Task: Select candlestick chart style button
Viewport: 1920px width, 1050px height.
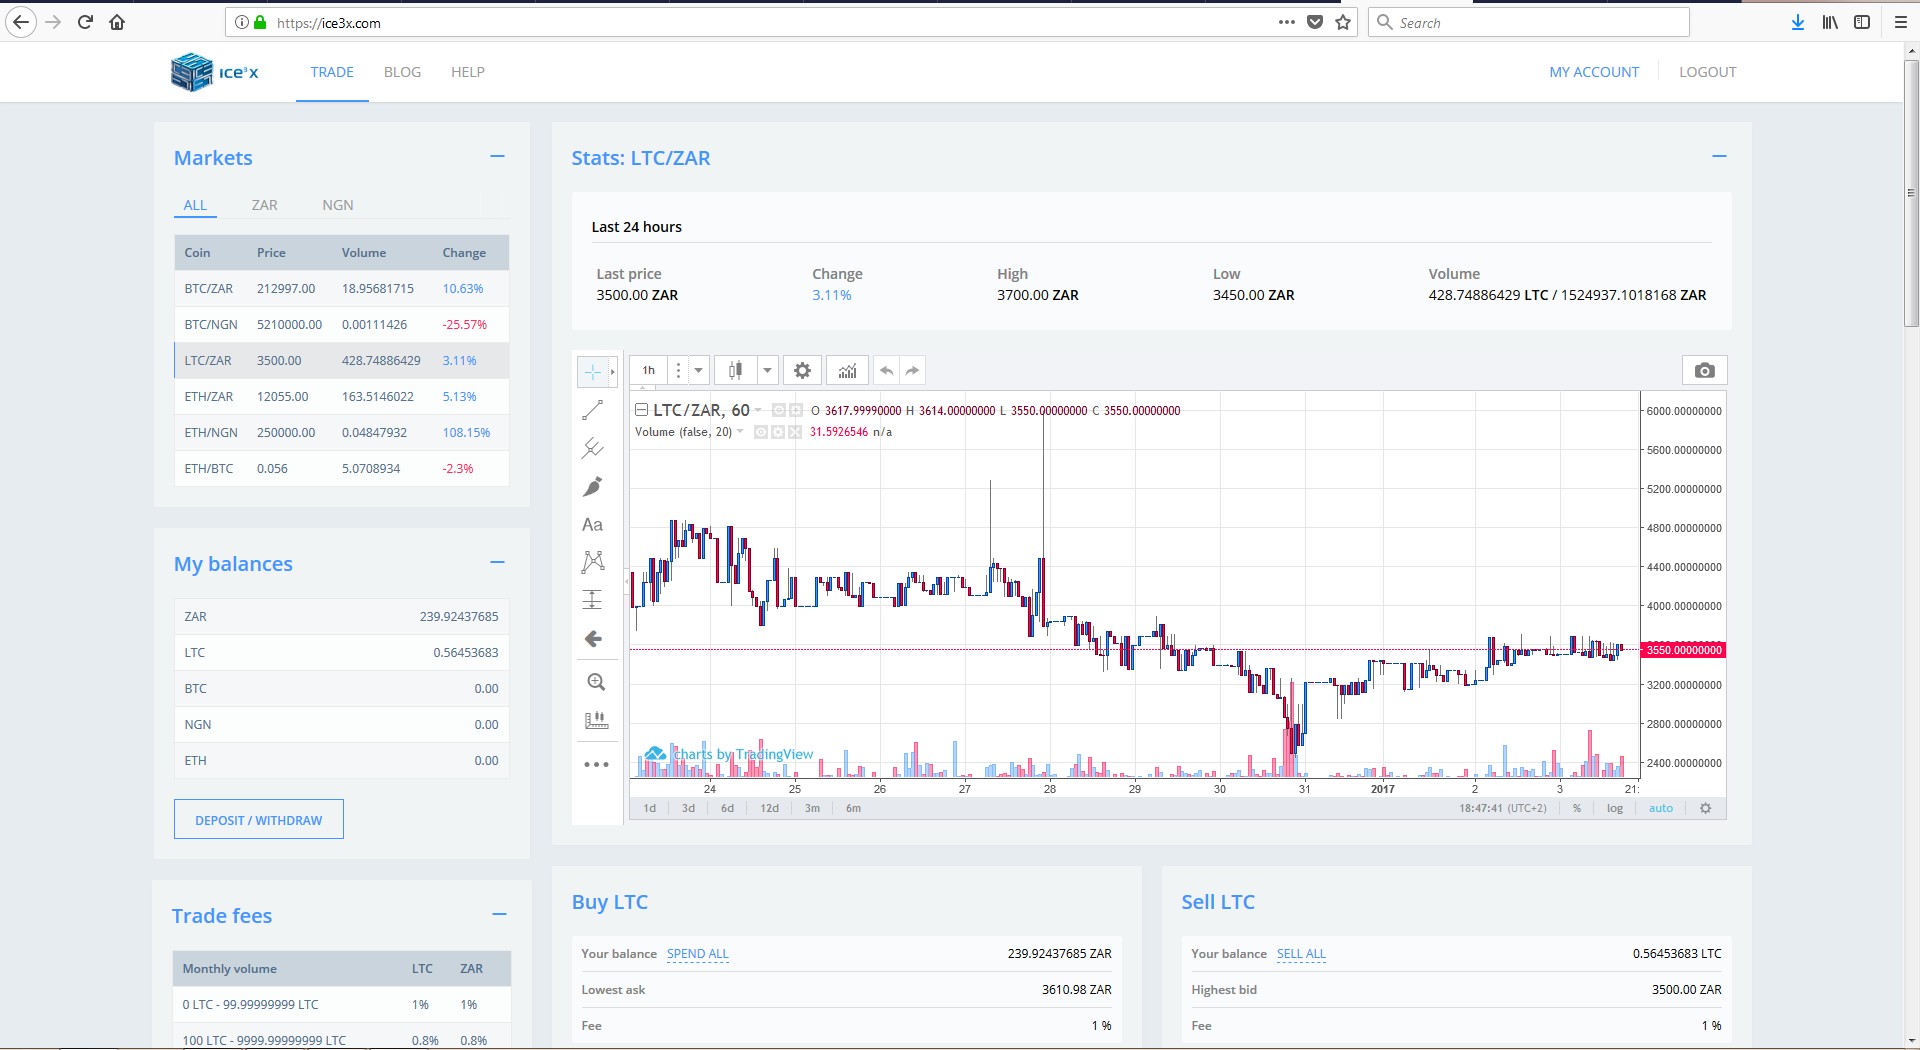Action: click(736, 371)
